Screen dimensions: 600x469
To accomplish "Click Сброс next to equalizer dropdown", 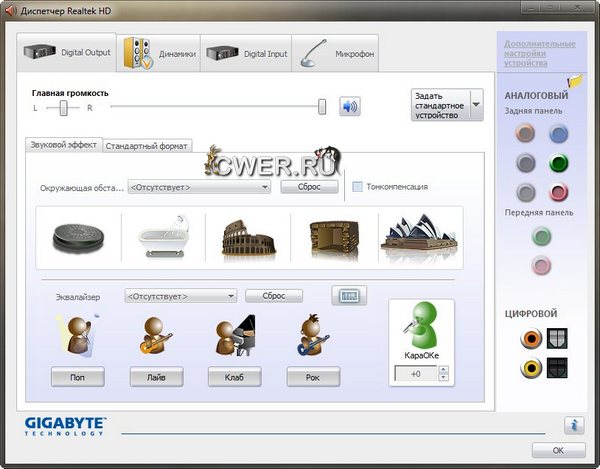I will pos(274,296).
